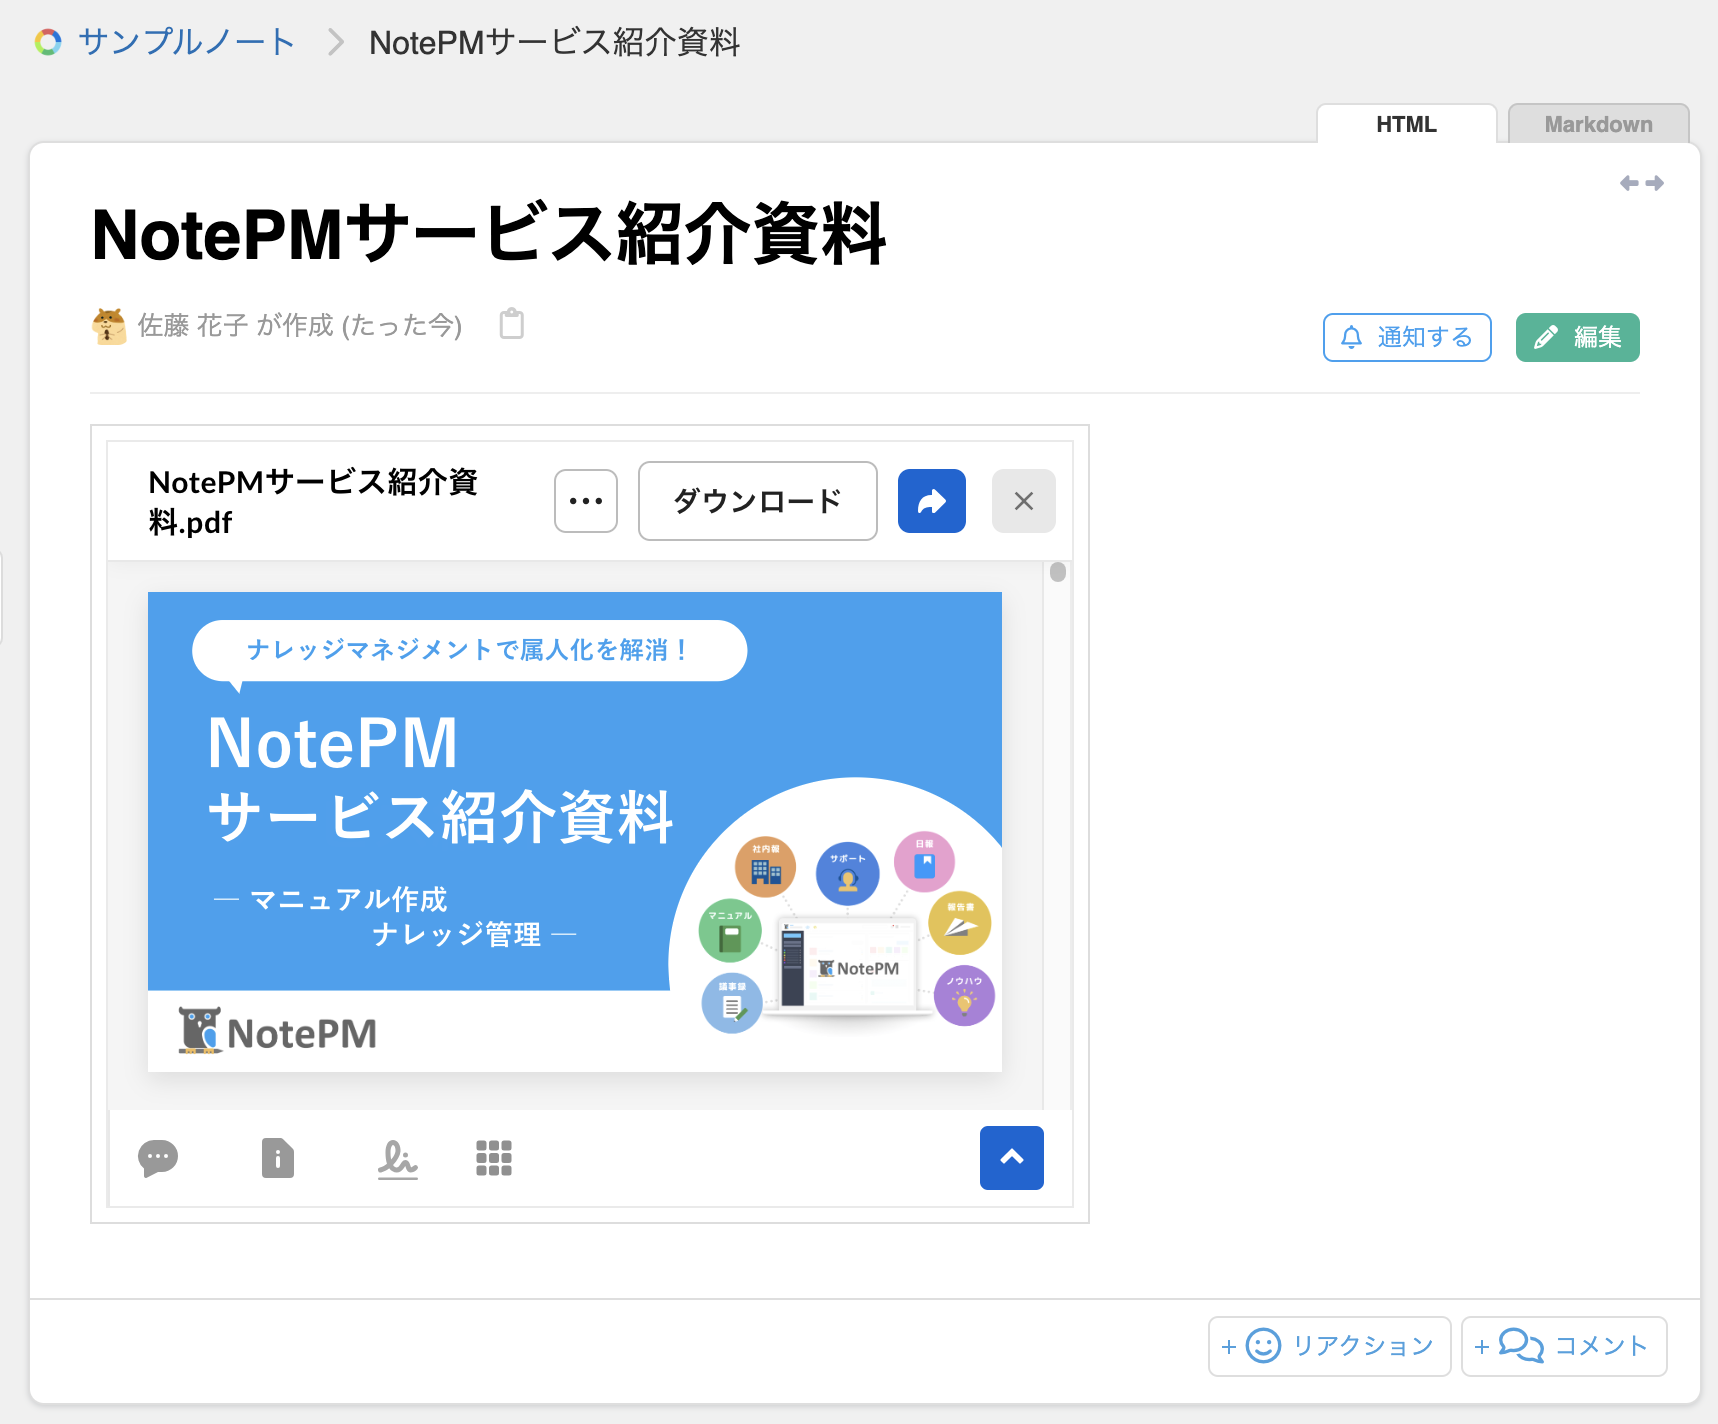
Task: Click the PDF slide cover thumbnail
Action: [x=575, y=832]
